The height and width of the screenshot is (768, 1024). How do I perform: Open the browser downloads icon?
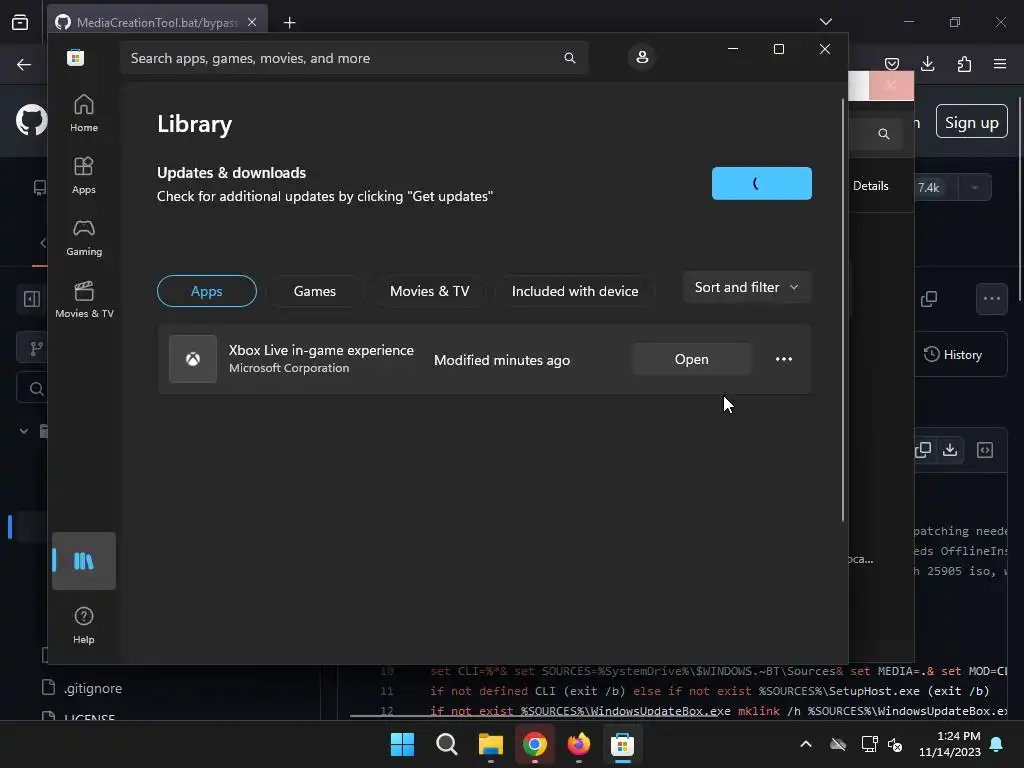pos(928,64)
